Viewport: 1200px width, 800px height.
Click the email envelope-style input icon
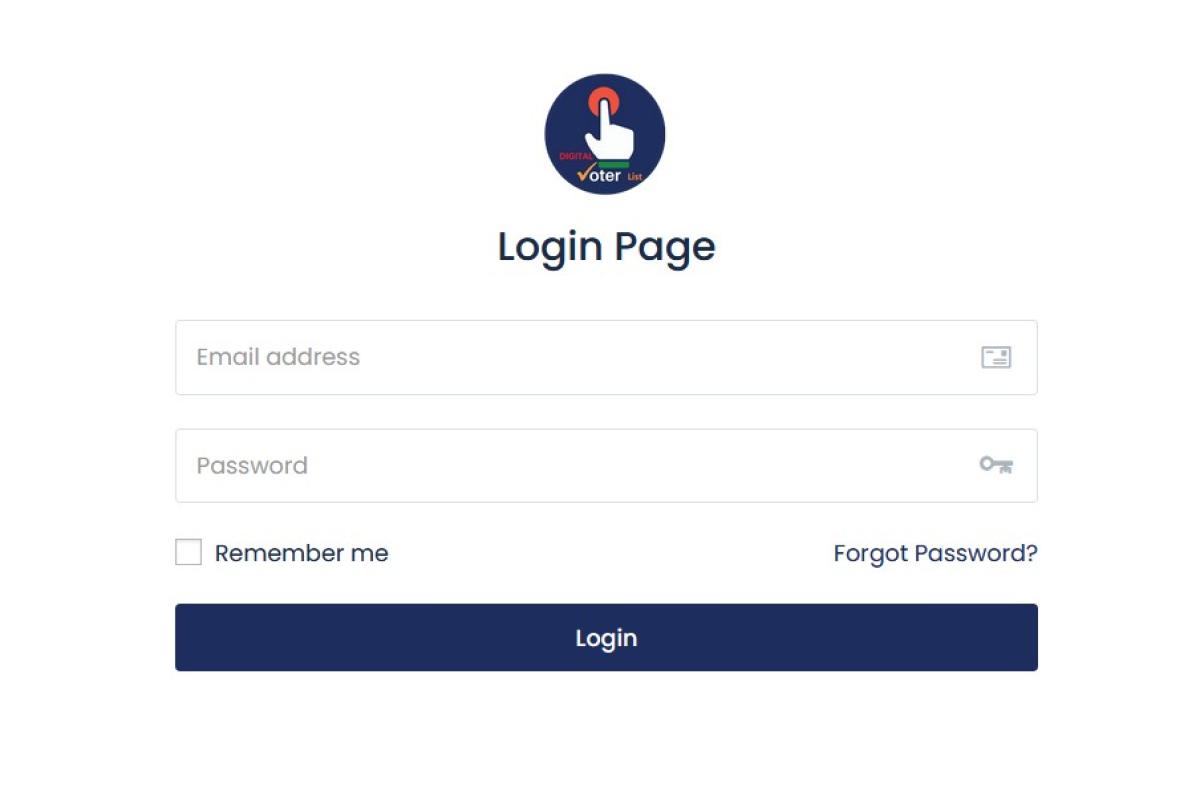coord(997,357)
